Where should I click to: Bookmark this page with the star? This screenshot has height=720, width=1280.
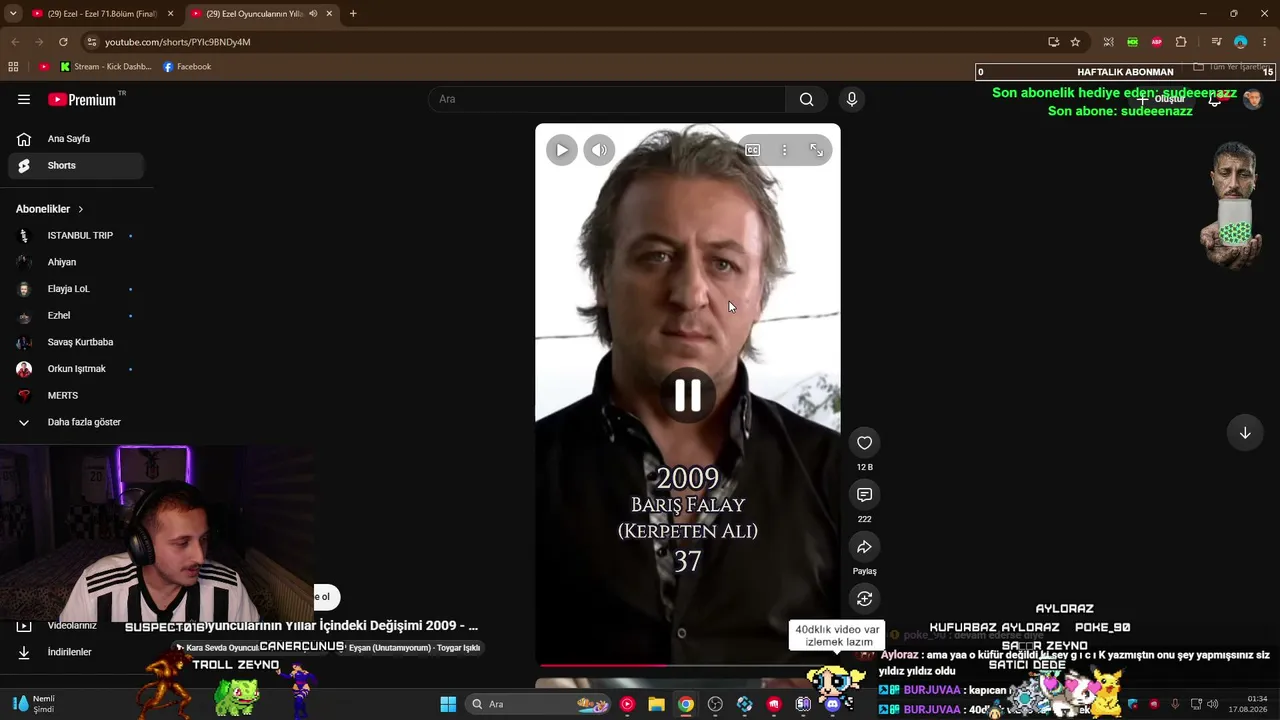(x=1075, y=42)
